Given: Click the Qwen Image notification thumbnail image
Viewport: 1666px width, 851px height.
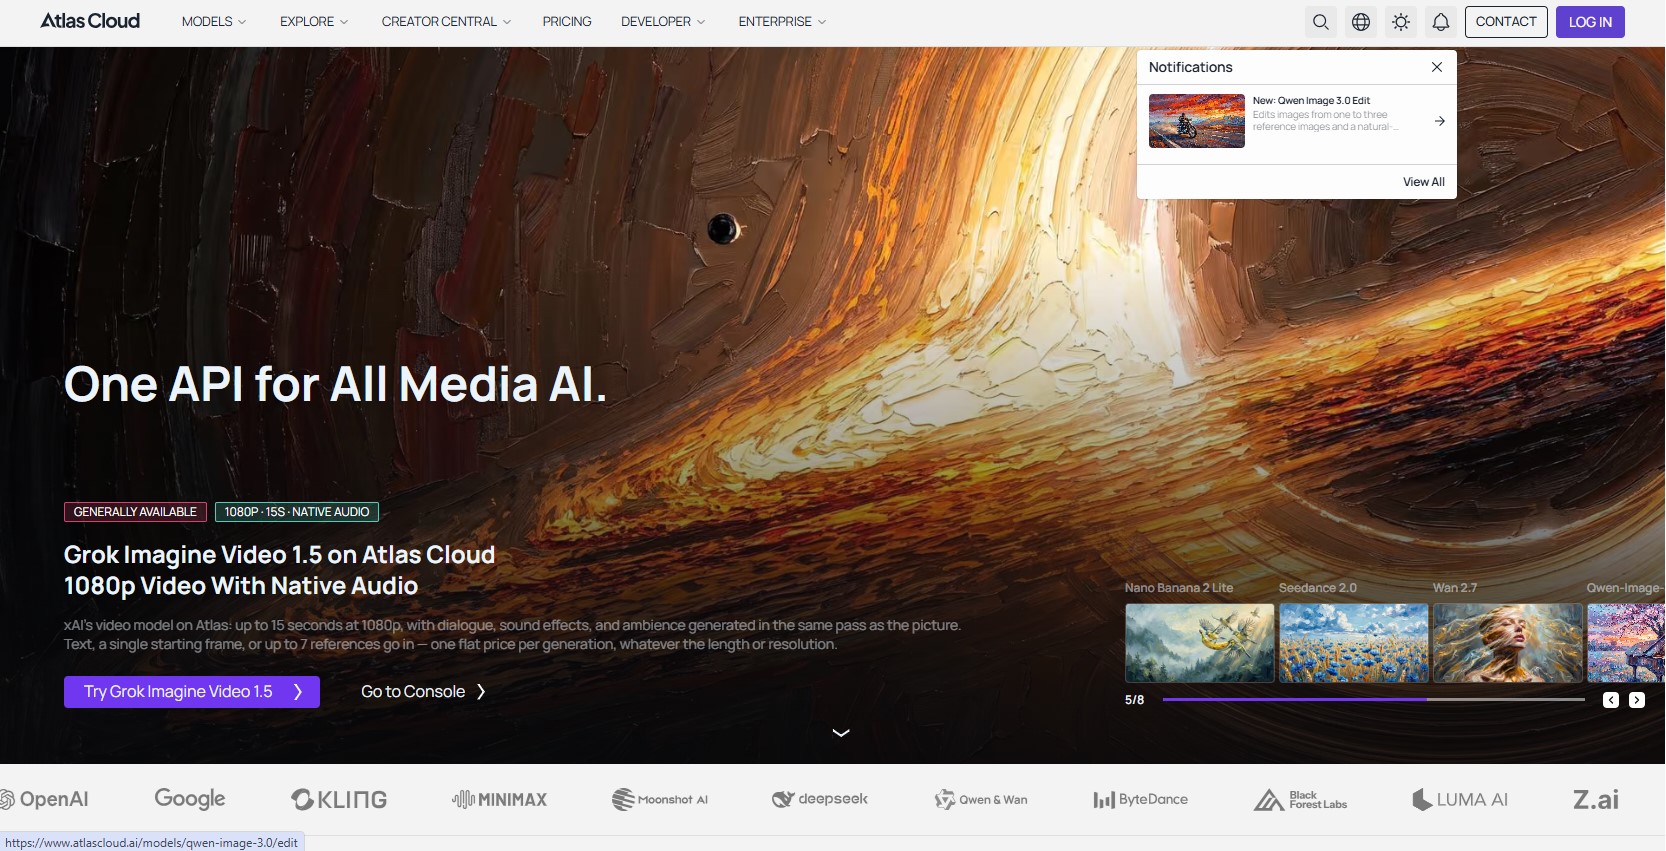Looking at the screenshot, I should [x=1197, y=121].
